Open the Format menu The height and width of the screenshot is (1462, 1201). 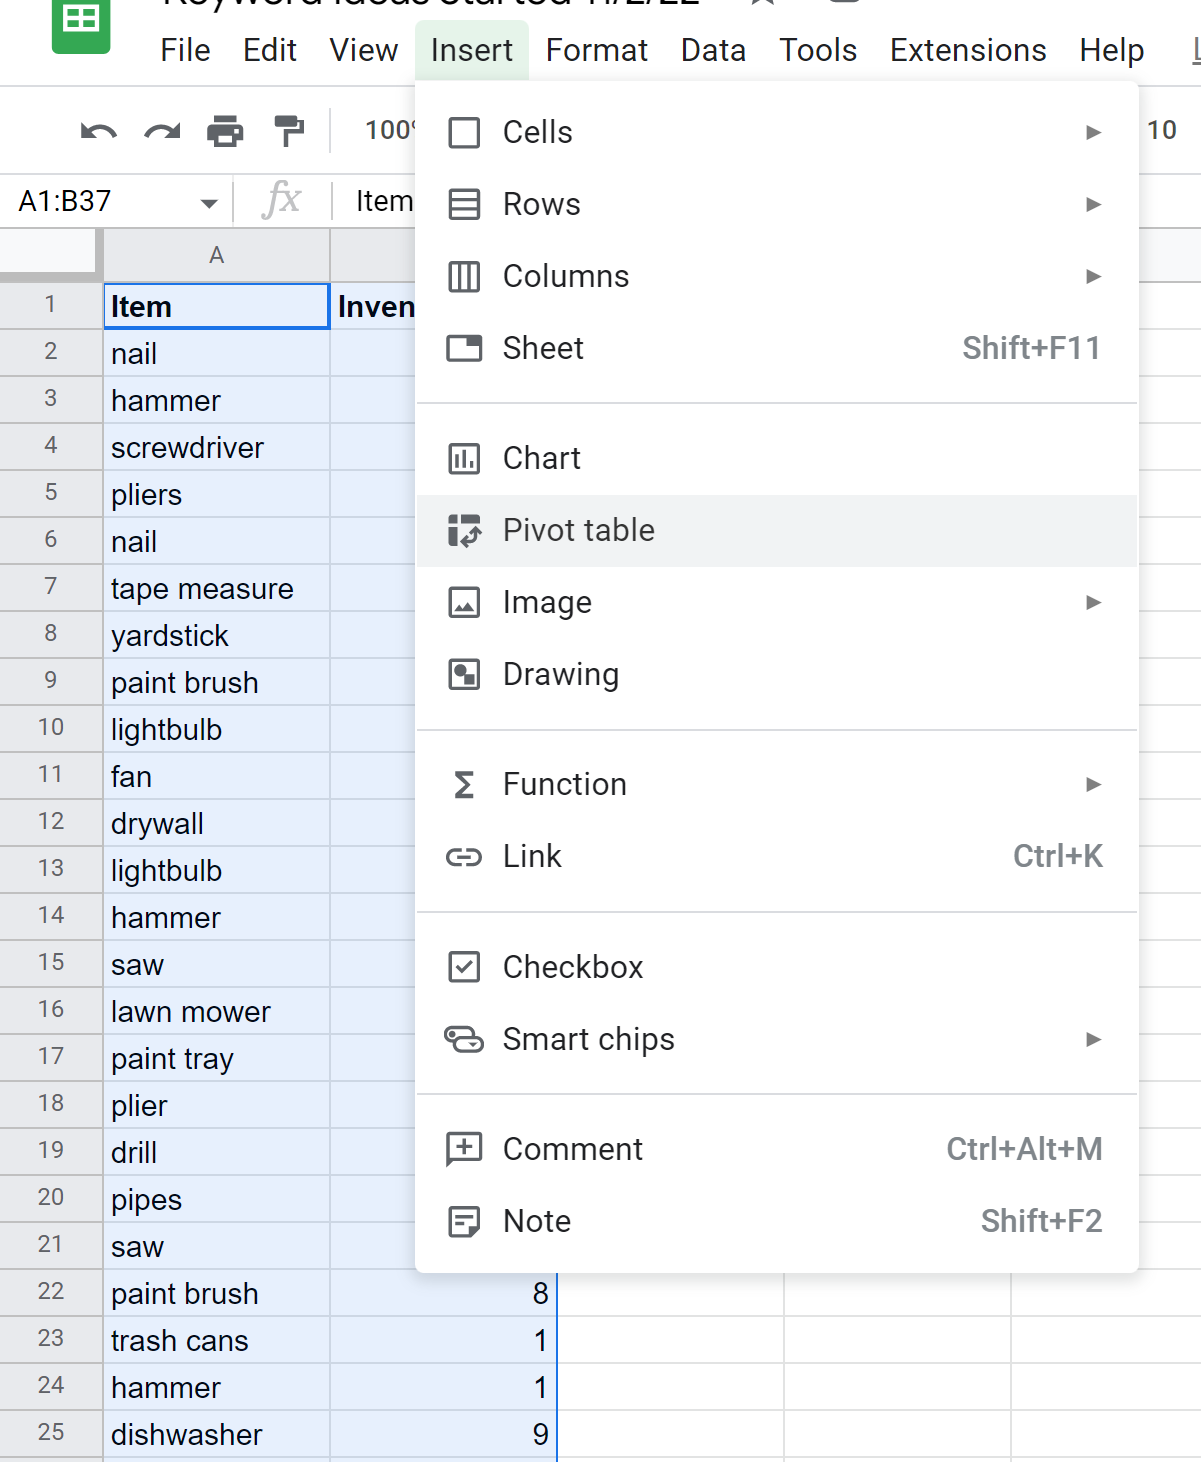click(596, 50)
